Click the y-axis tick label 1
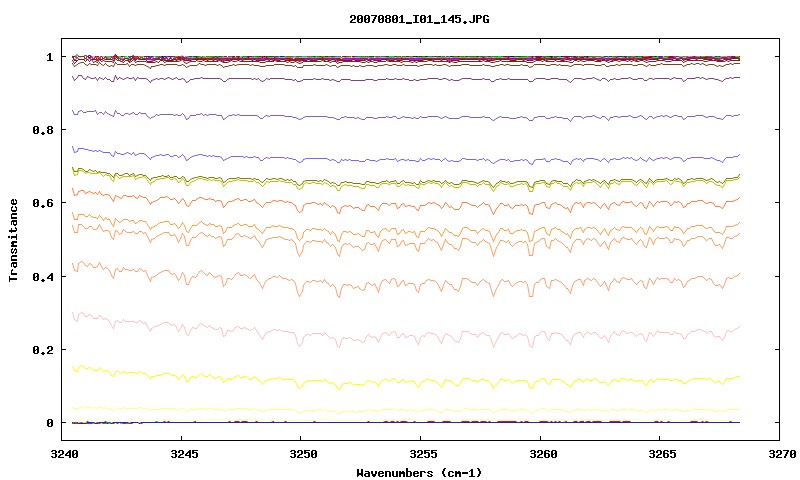800x480 pixels. coord(49,57)
